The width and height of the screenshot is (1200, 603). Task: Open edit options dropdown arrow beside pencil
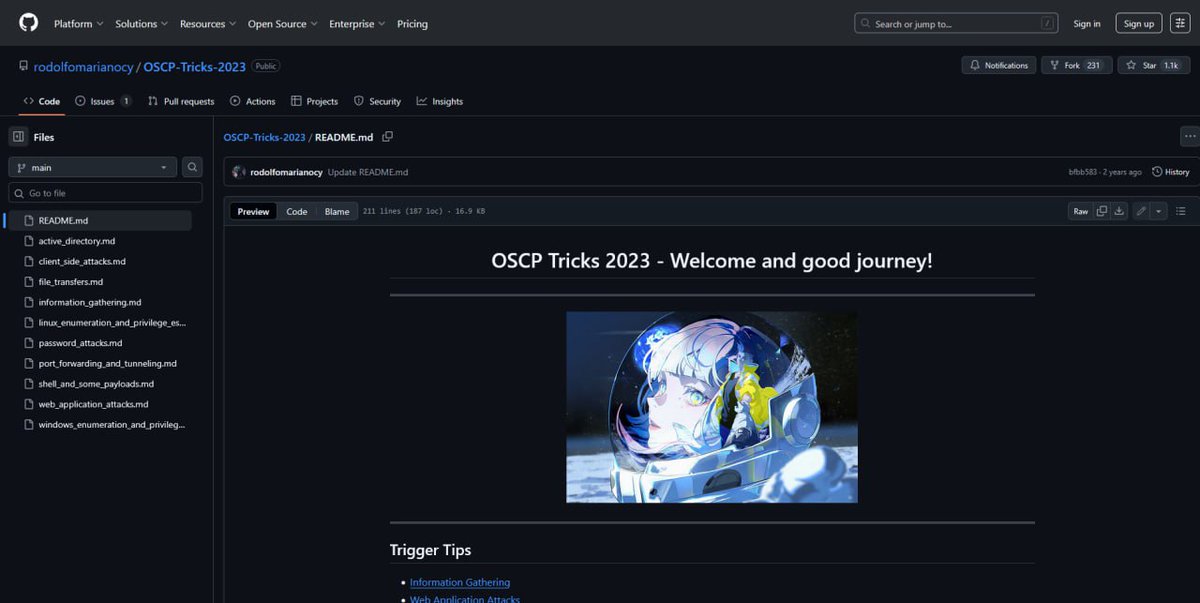[x=1159, y=211]
